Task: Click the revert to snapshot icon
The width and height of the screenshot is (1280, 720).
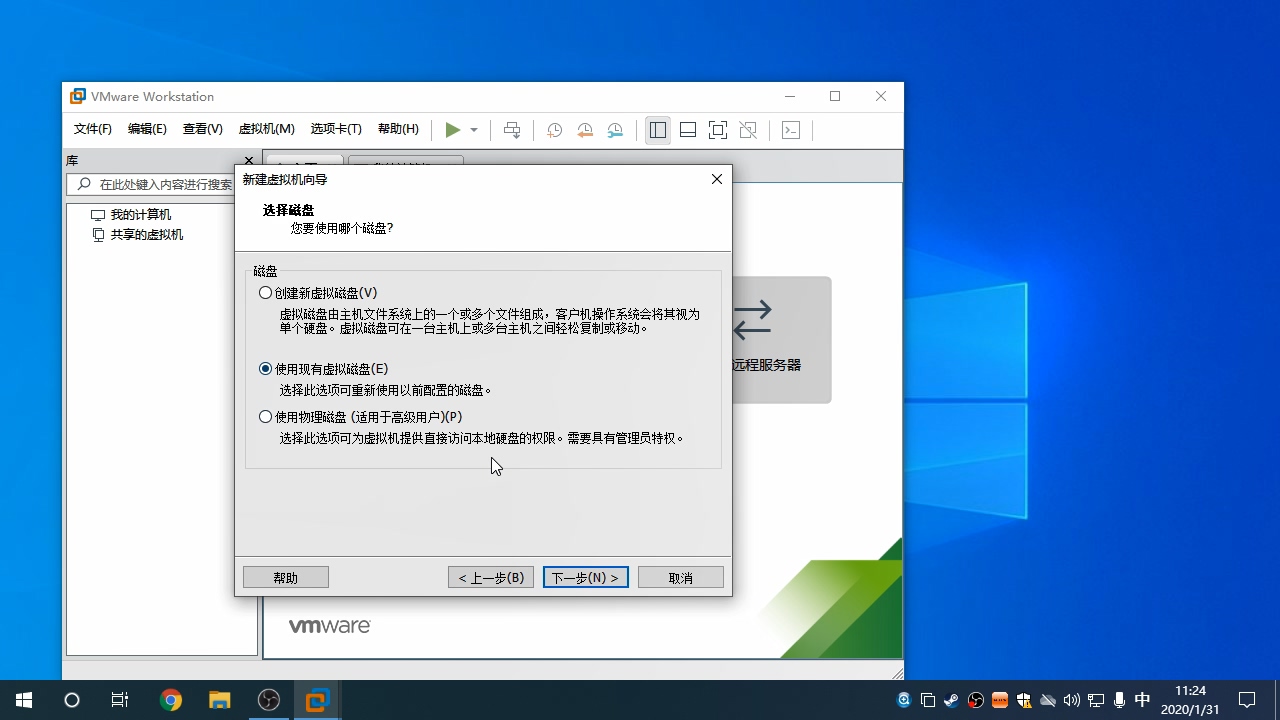Action: tap(585, 130)
